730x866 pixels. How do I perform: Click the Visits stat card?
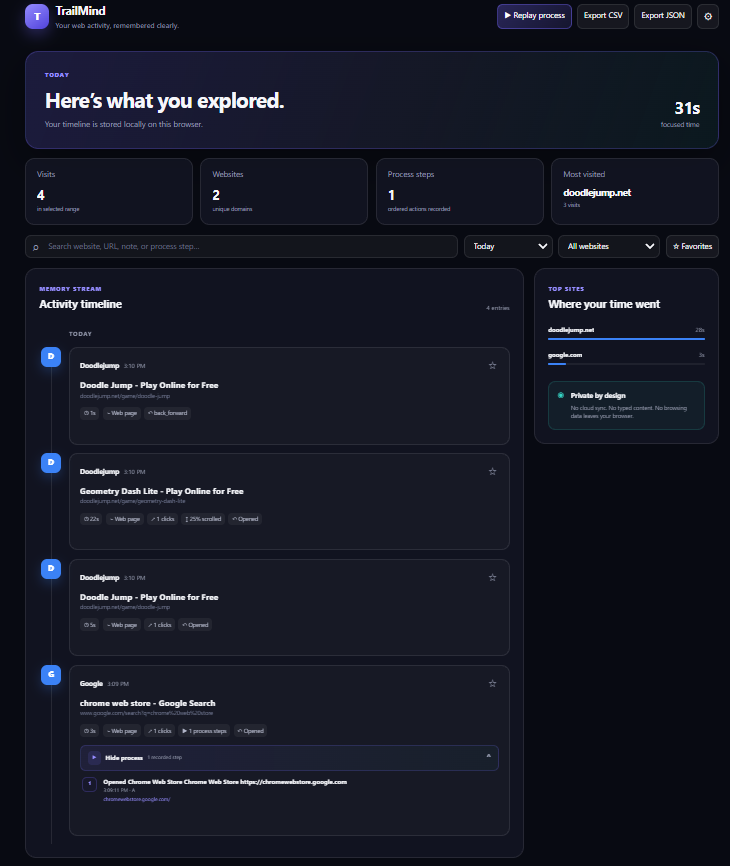point(109,192)
